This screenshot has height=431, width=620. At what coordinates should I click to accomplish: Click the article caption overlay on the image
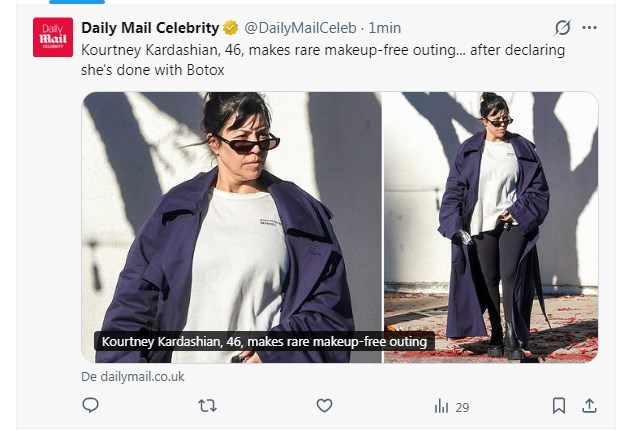tap(264, 342)
